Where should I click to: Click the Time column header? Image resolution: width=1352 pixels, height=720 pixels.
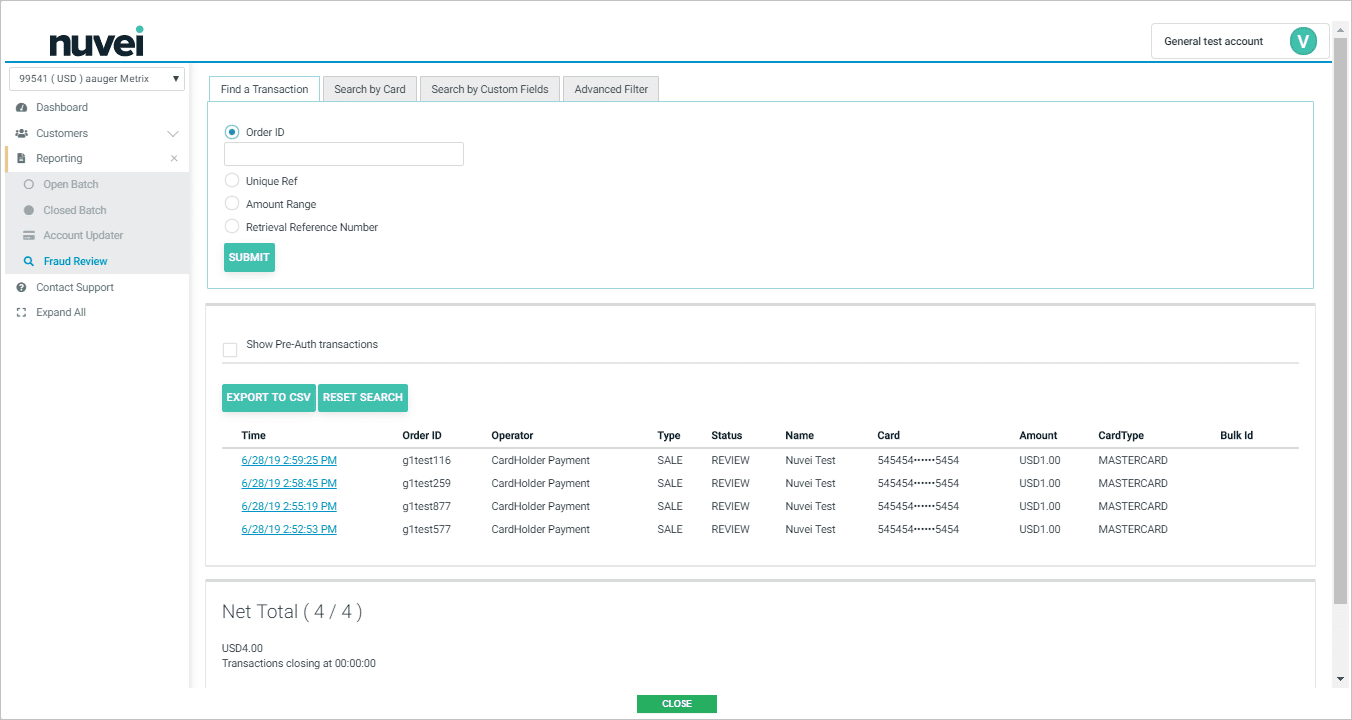(254, 436)
